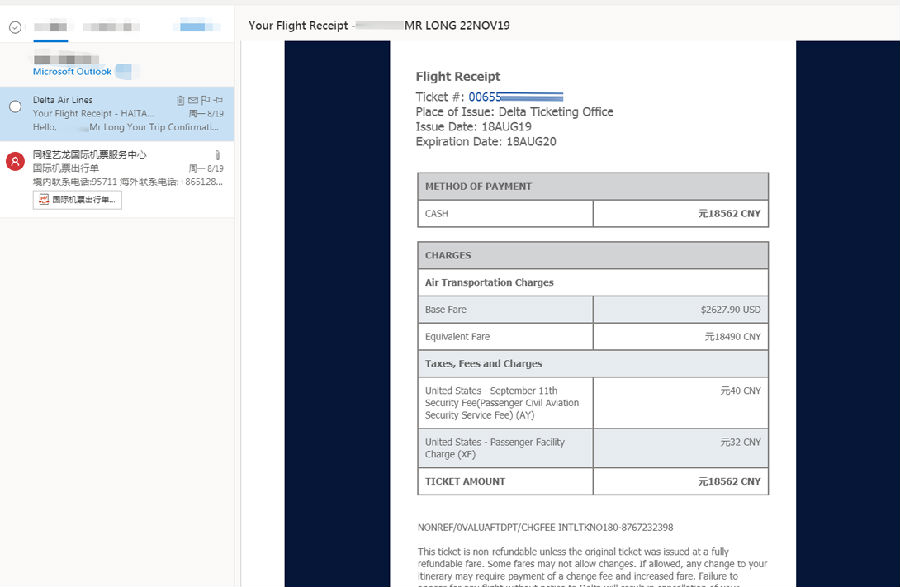Click the METHOD OF PAYMENT table header
900x587 pixels.
click(x=593, y=187)
